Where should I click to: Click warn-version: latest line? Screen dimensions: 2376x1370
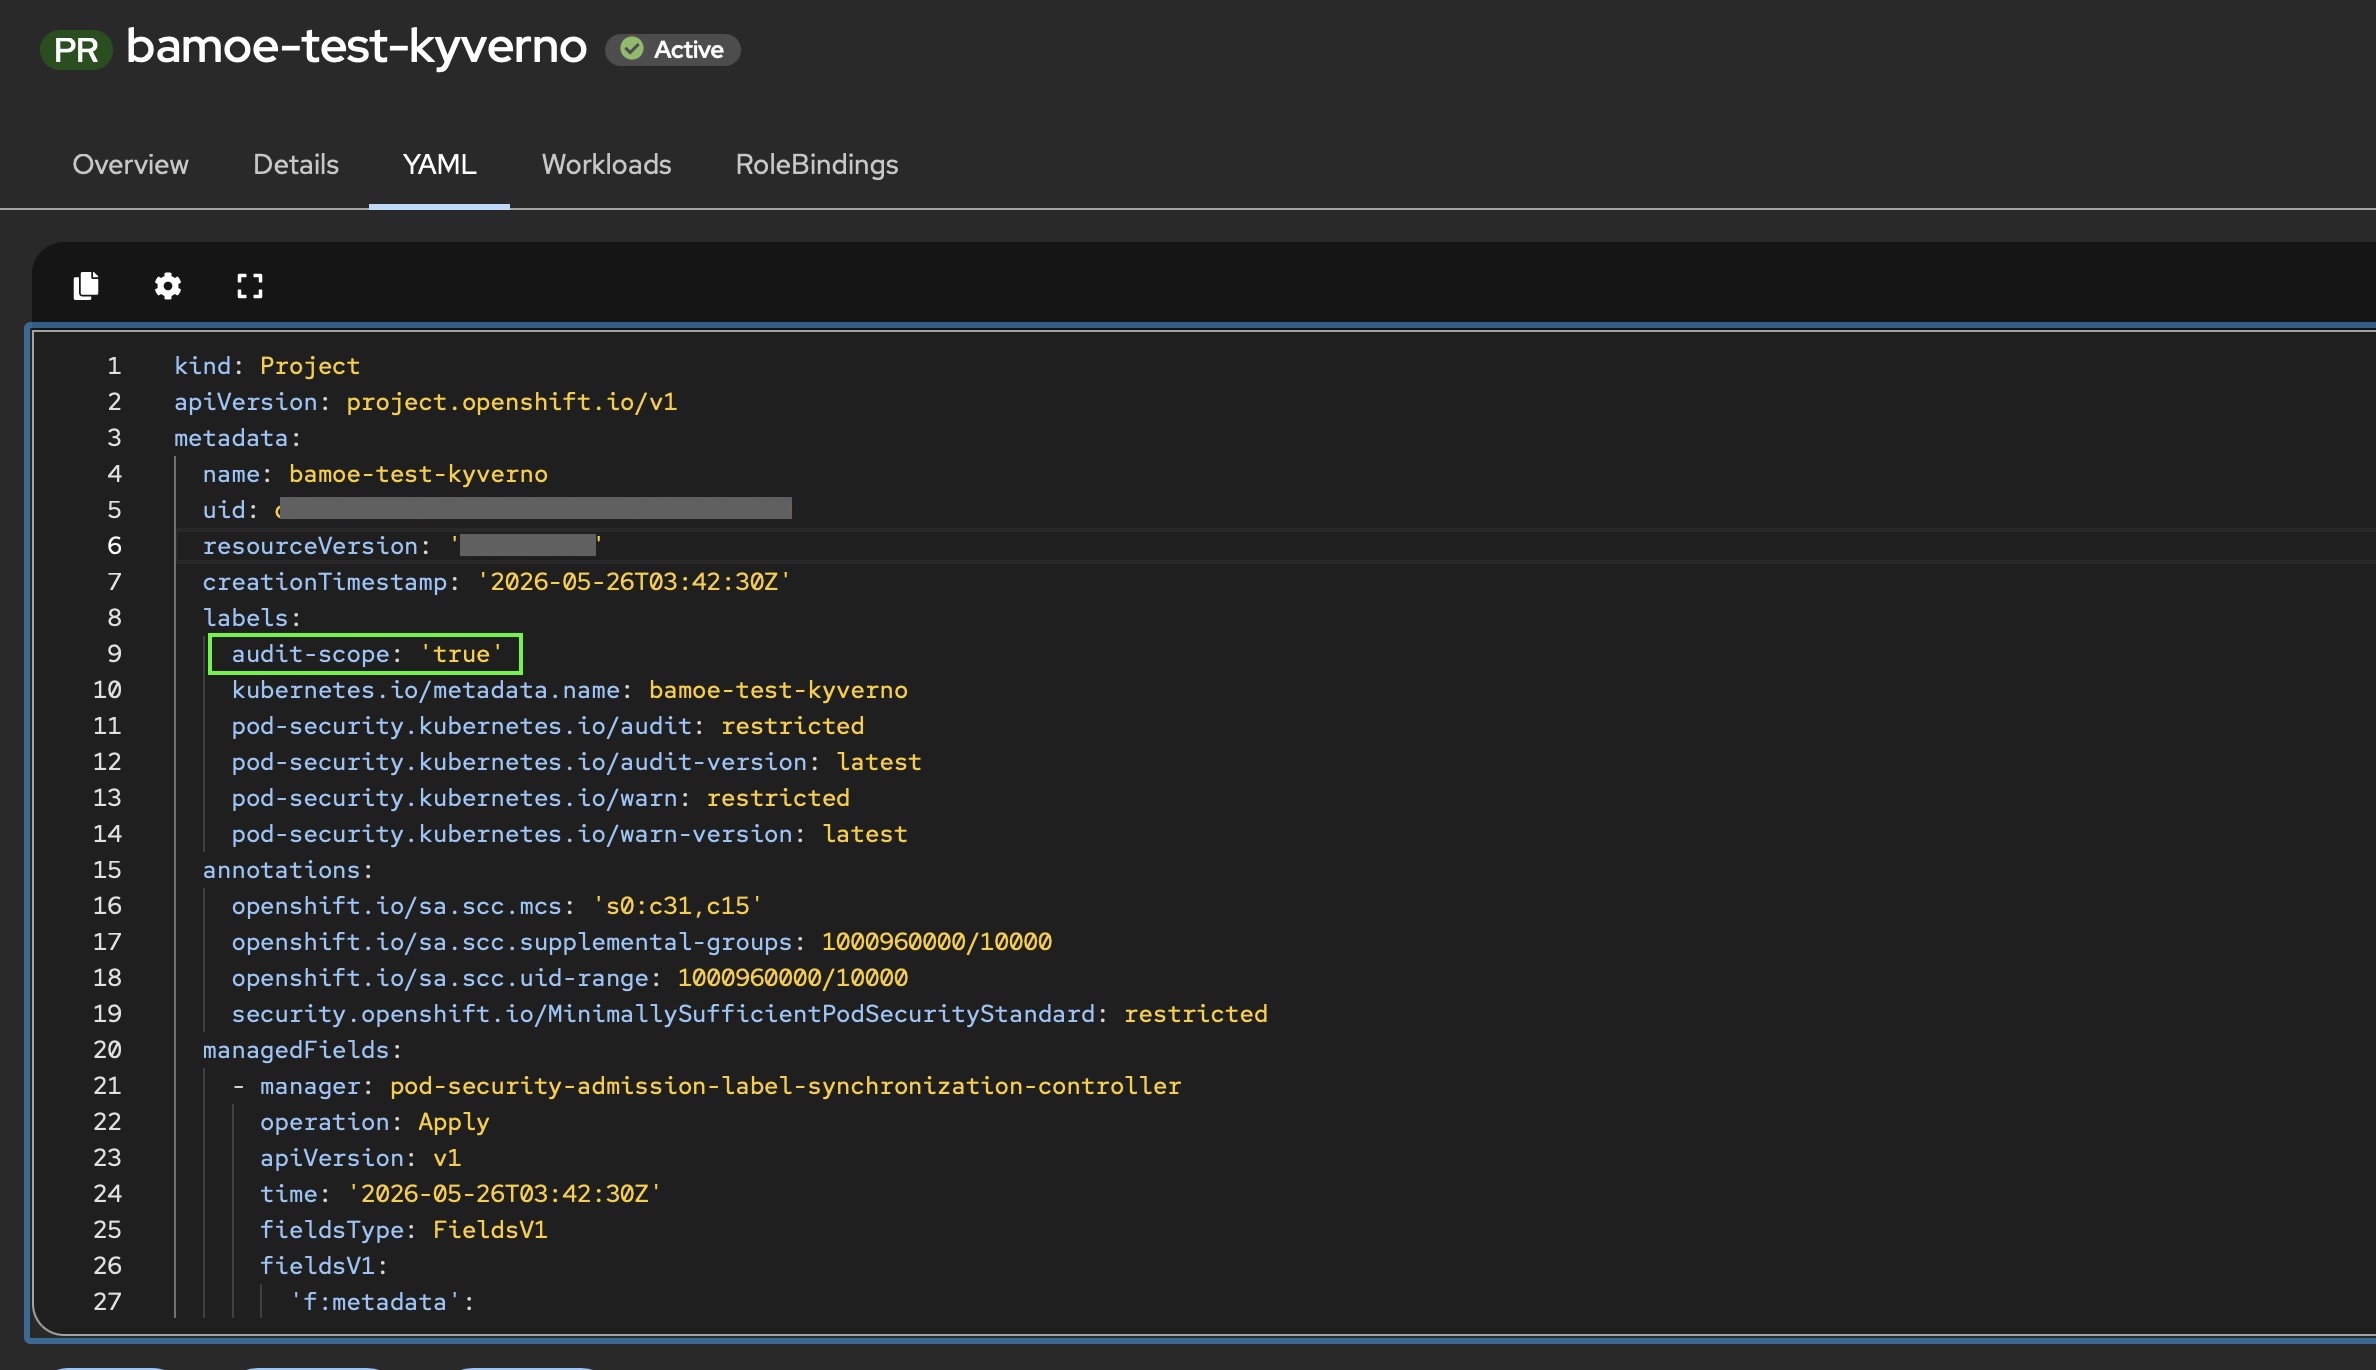[x=569, y=834]
